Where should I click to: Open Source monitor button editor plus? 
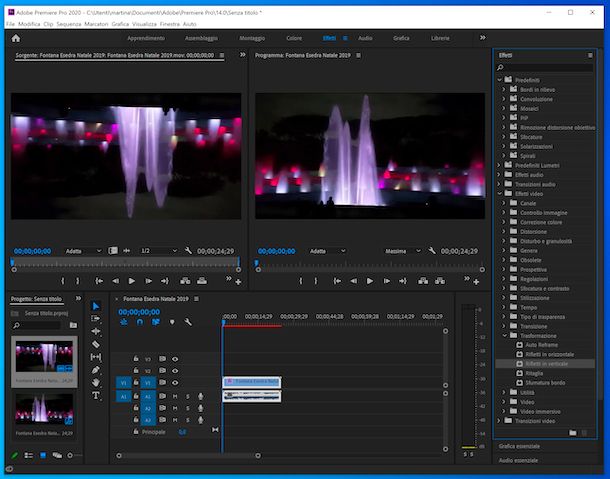point(238,282)
